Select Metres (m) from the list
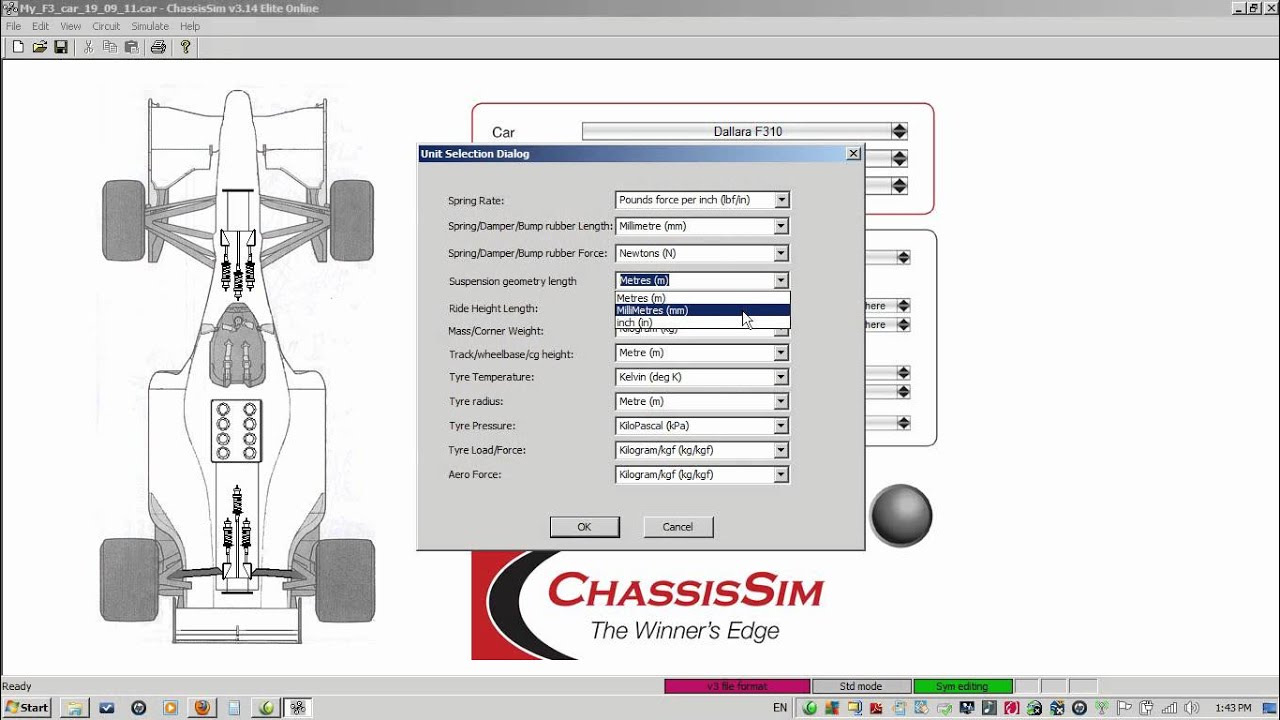Screen dimensions: 1280x720 [x=702, y=298]
